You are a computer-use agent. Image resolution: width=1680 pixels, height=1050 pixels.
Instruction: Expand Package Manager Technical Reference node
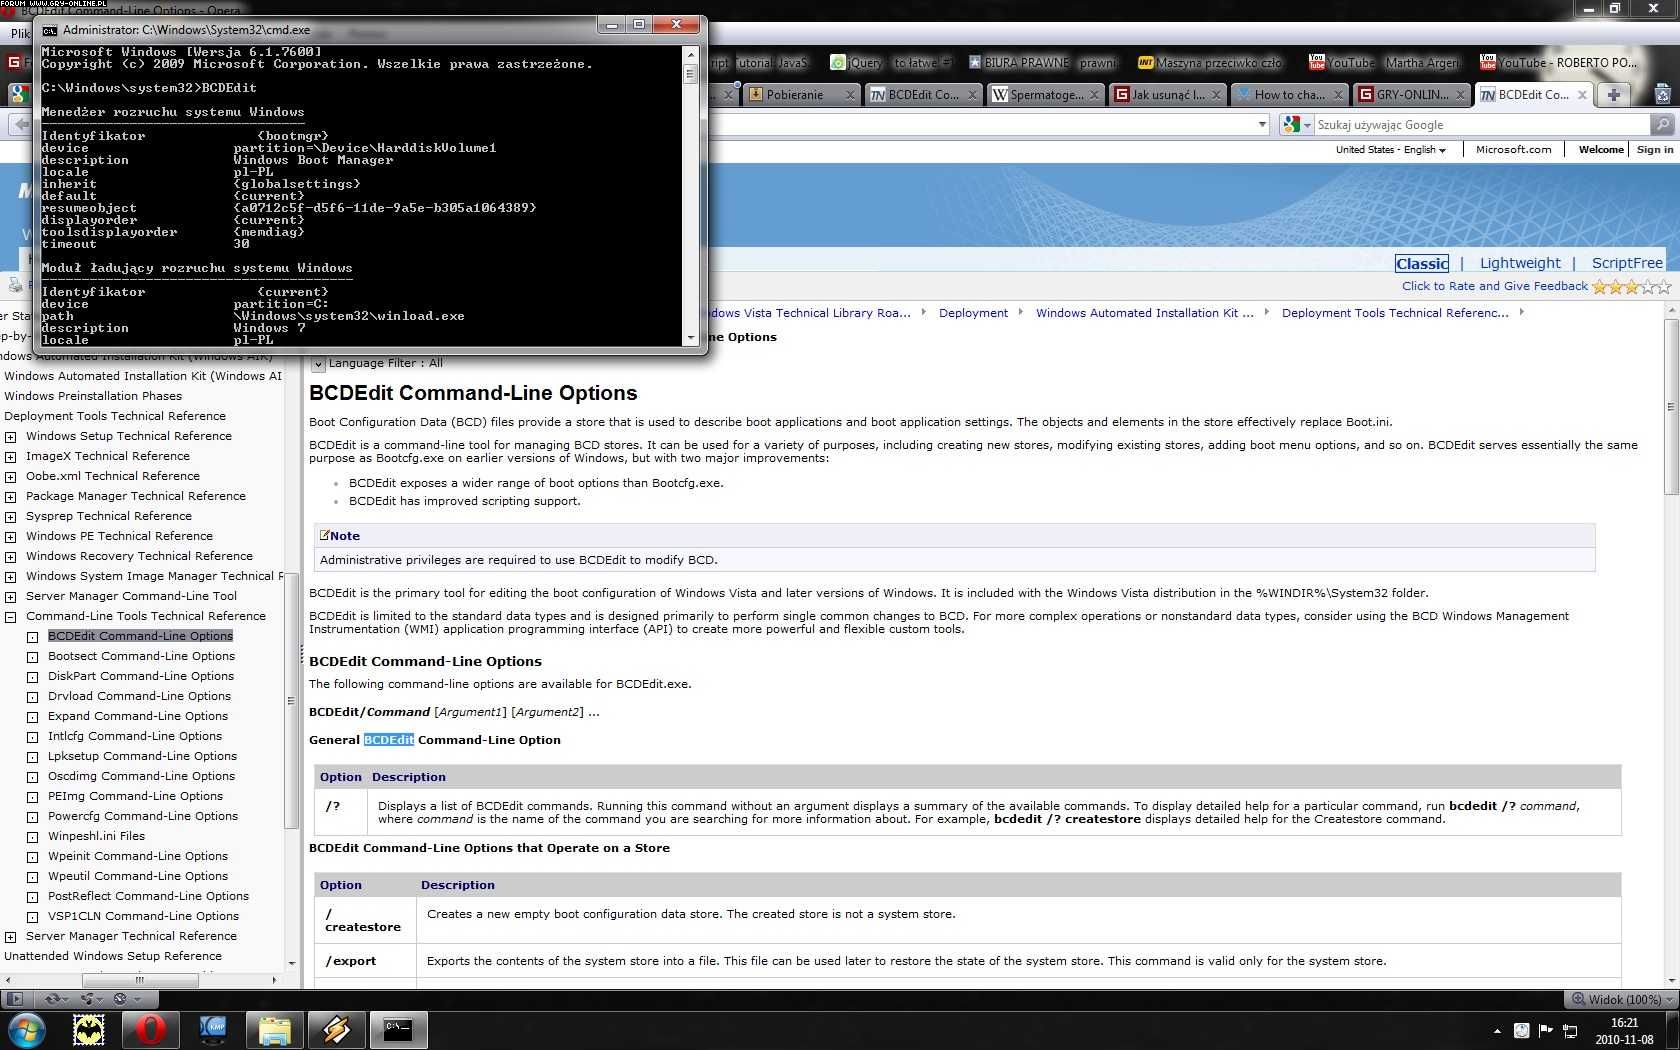click(x=10, y=497)
